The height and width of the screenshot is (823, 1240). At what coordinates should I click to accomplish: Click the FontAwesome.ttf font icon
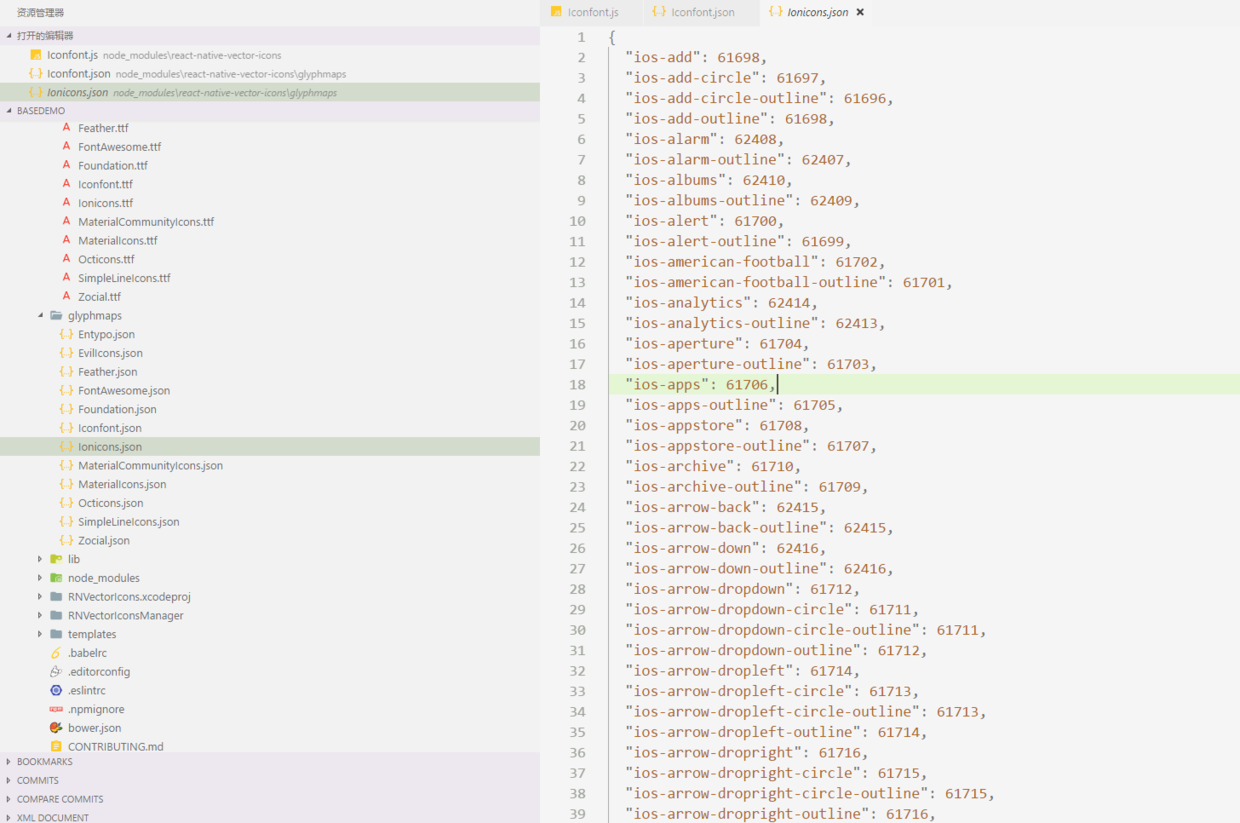67,147
